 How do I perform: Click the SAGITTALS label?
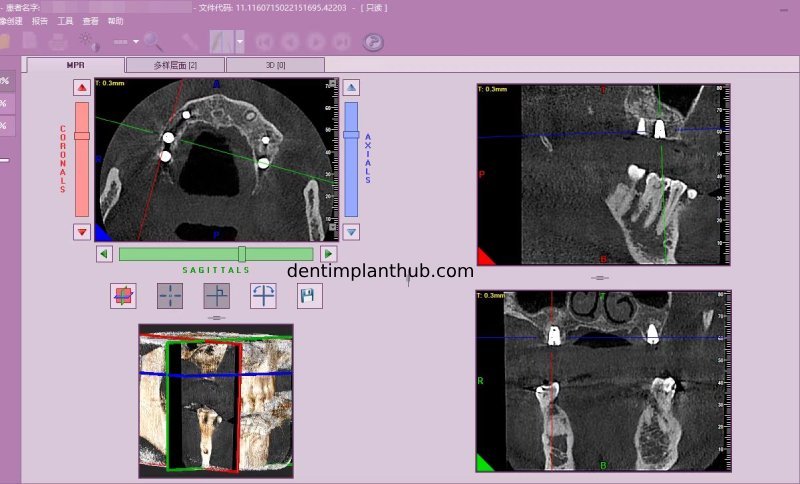pyautogui.click(x=216, y=270)
